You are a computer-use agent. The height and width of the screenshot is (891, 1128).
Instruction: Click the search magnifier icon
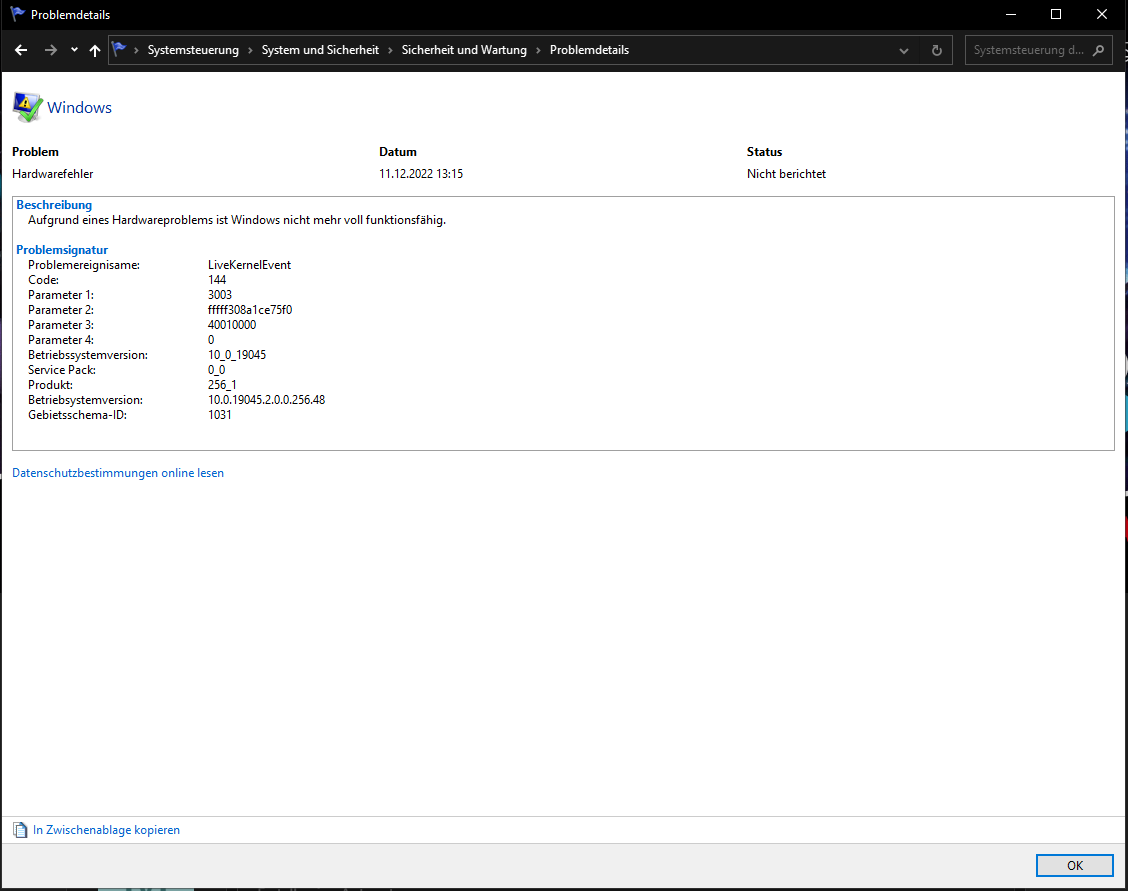tap(1098, 50)
